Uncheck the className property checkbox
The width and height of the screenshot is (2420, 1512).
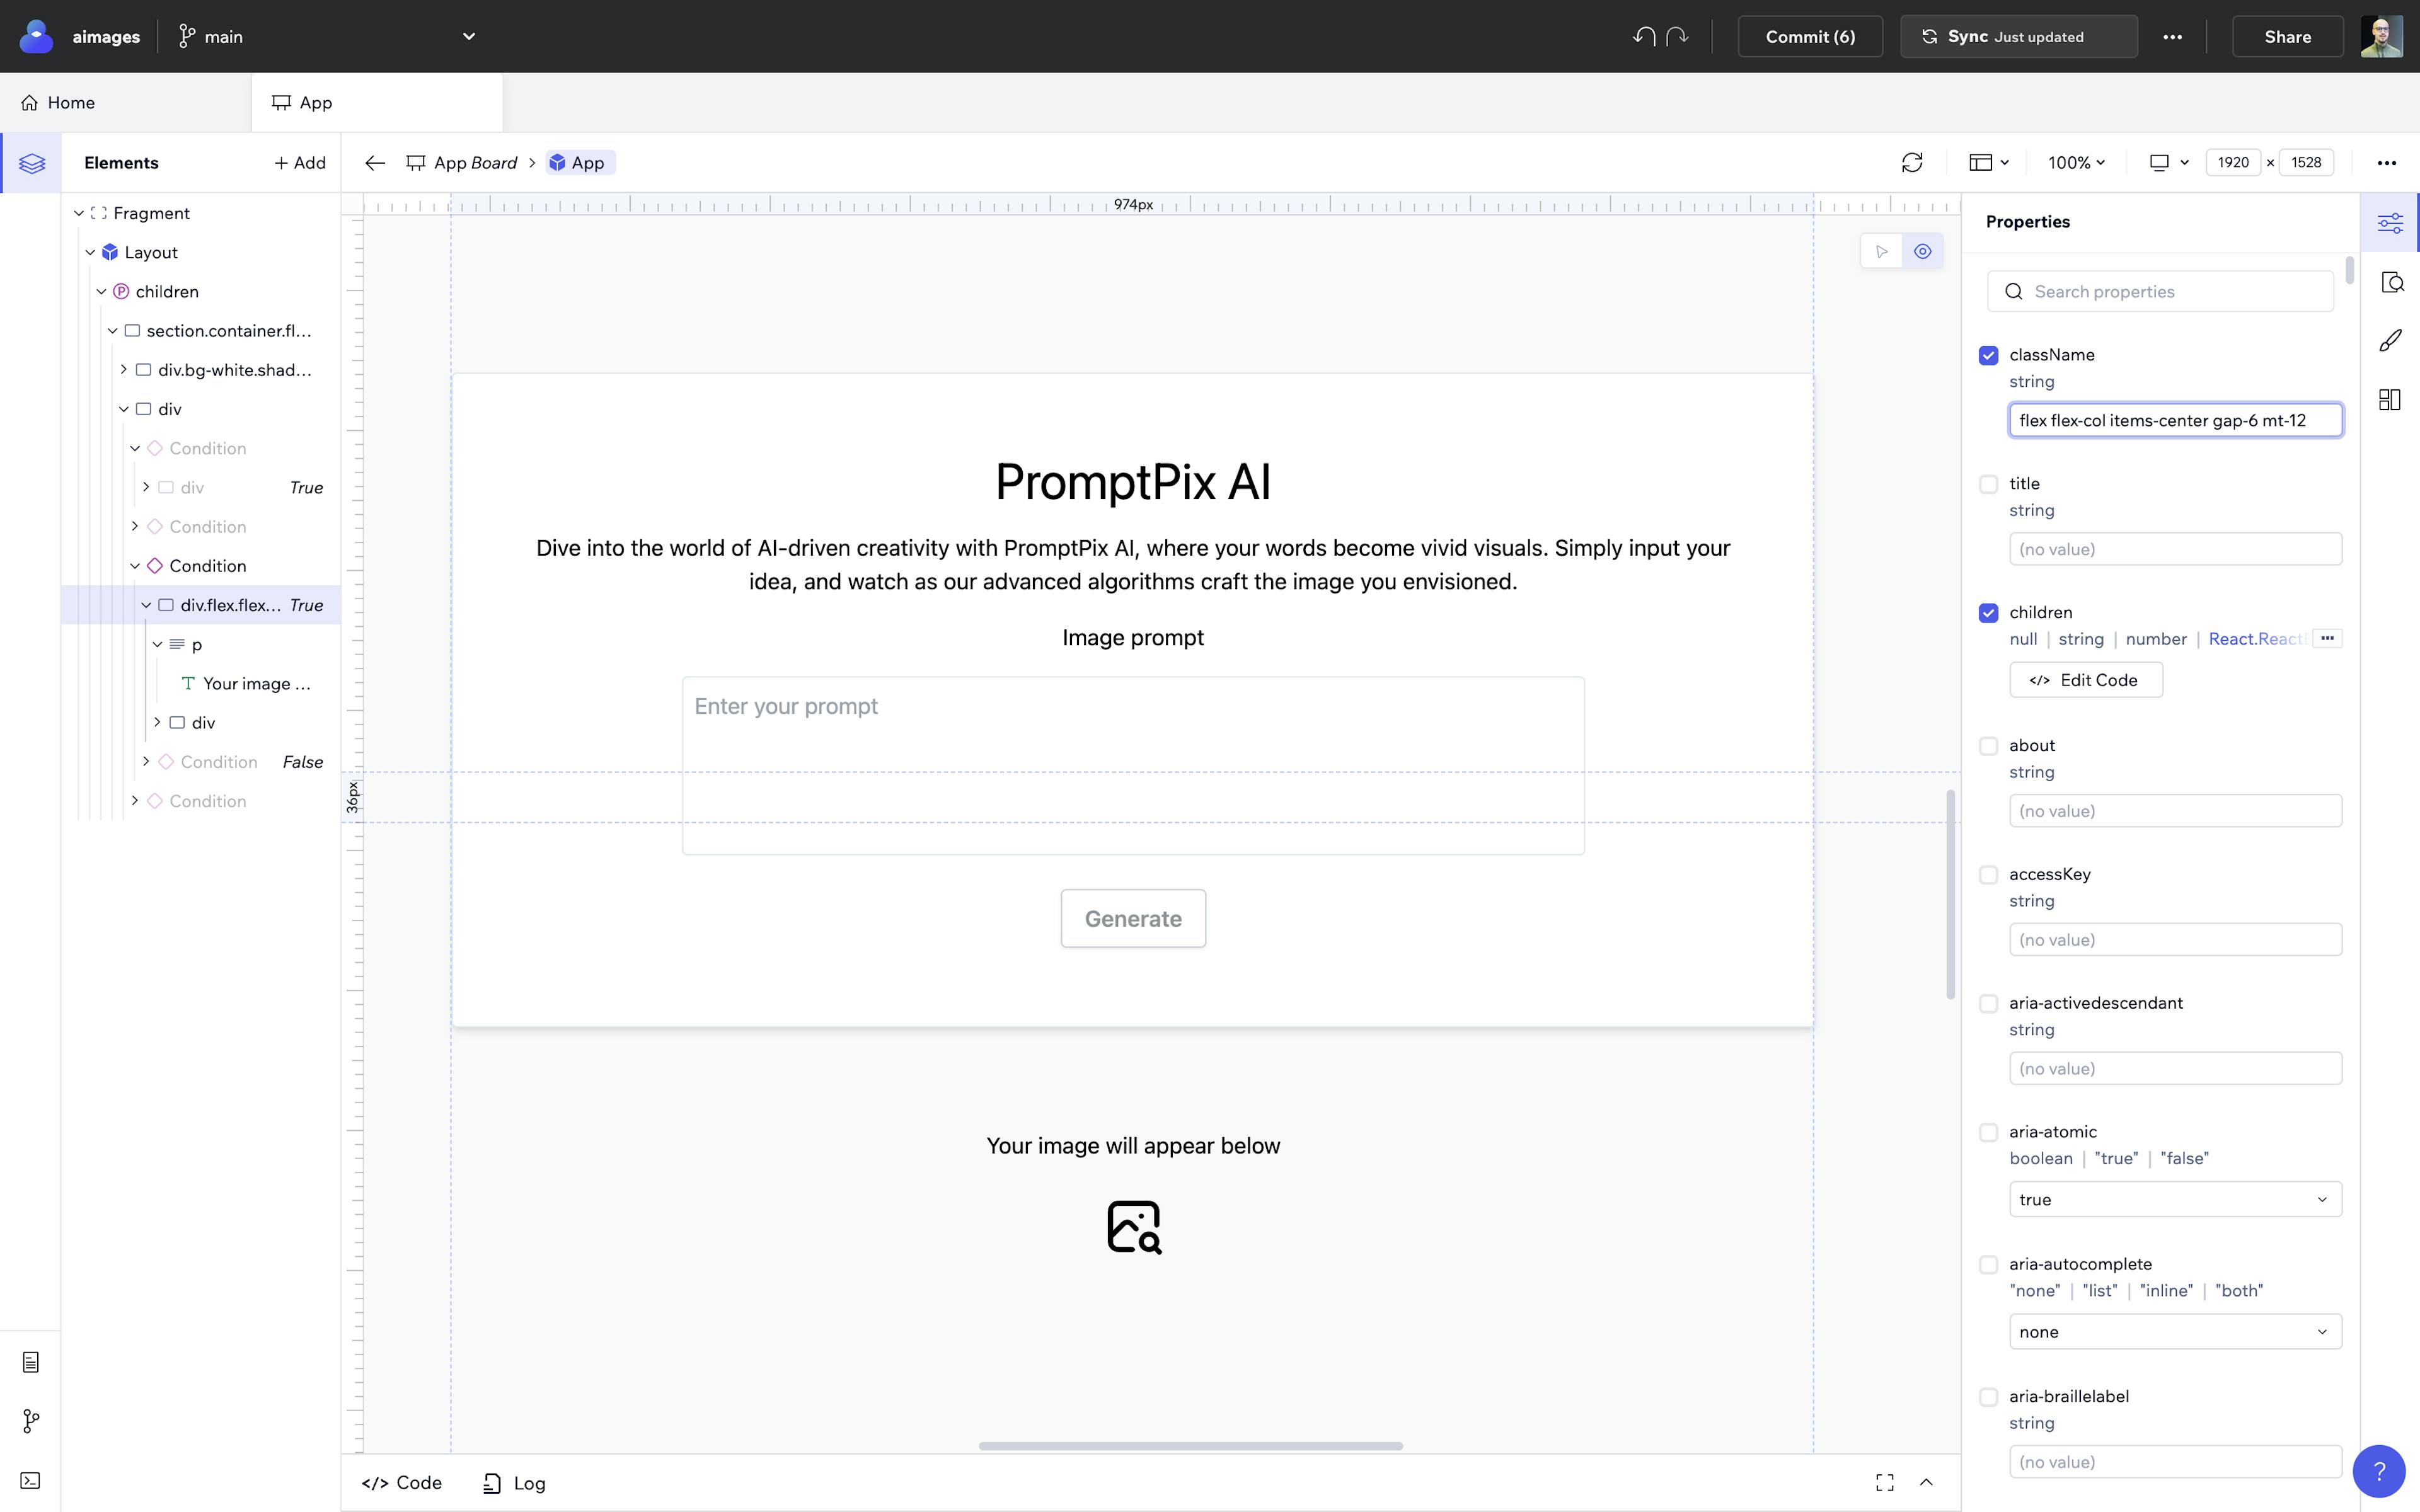[1988, 355]
